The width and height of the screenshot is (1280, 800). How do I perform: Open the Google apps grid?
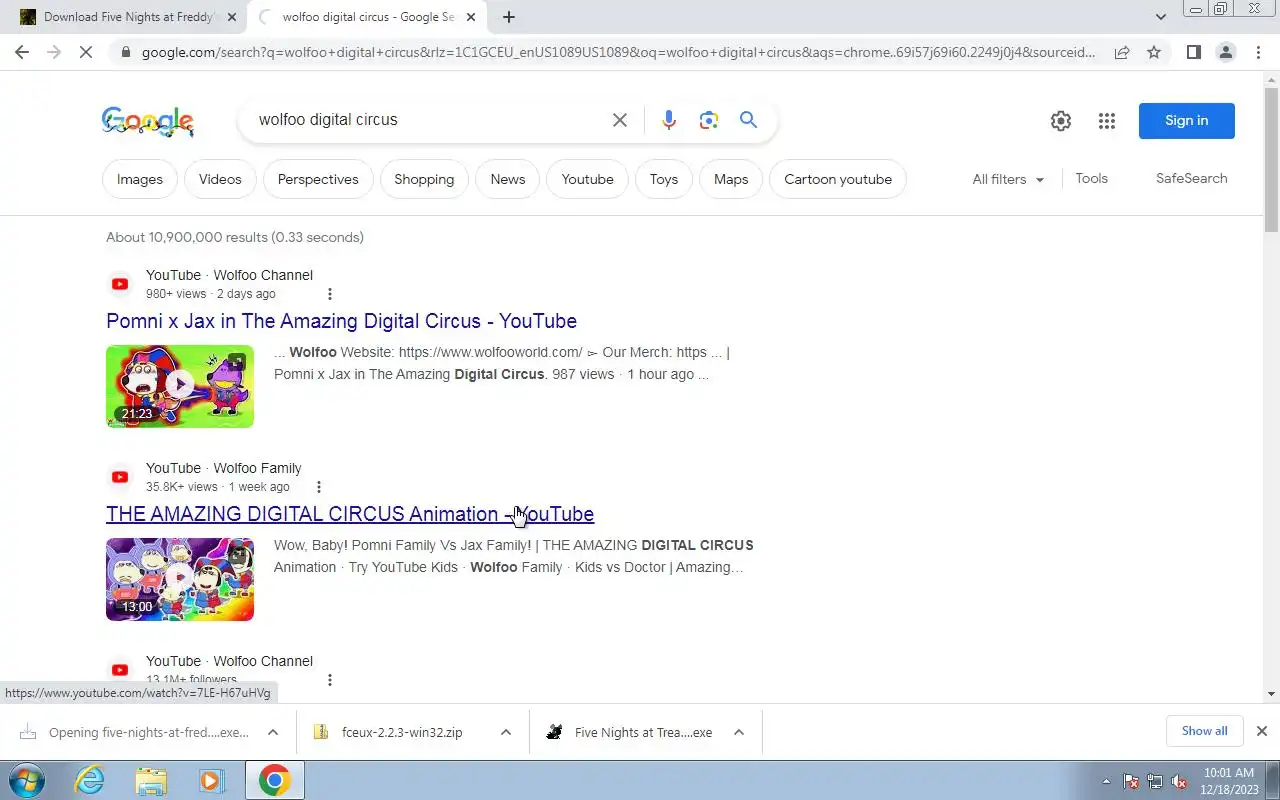[x=1106, y=121]
